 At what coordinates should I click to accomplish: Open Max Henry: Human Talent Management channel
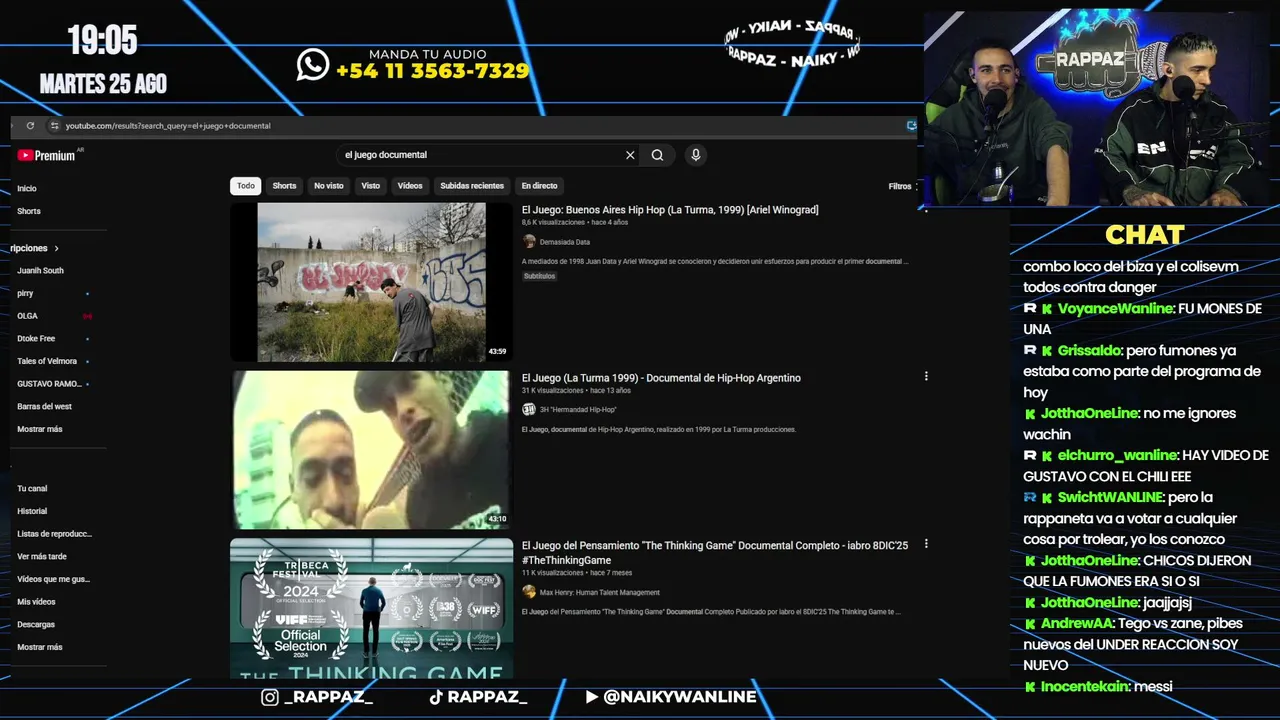[x=600, y=592]
